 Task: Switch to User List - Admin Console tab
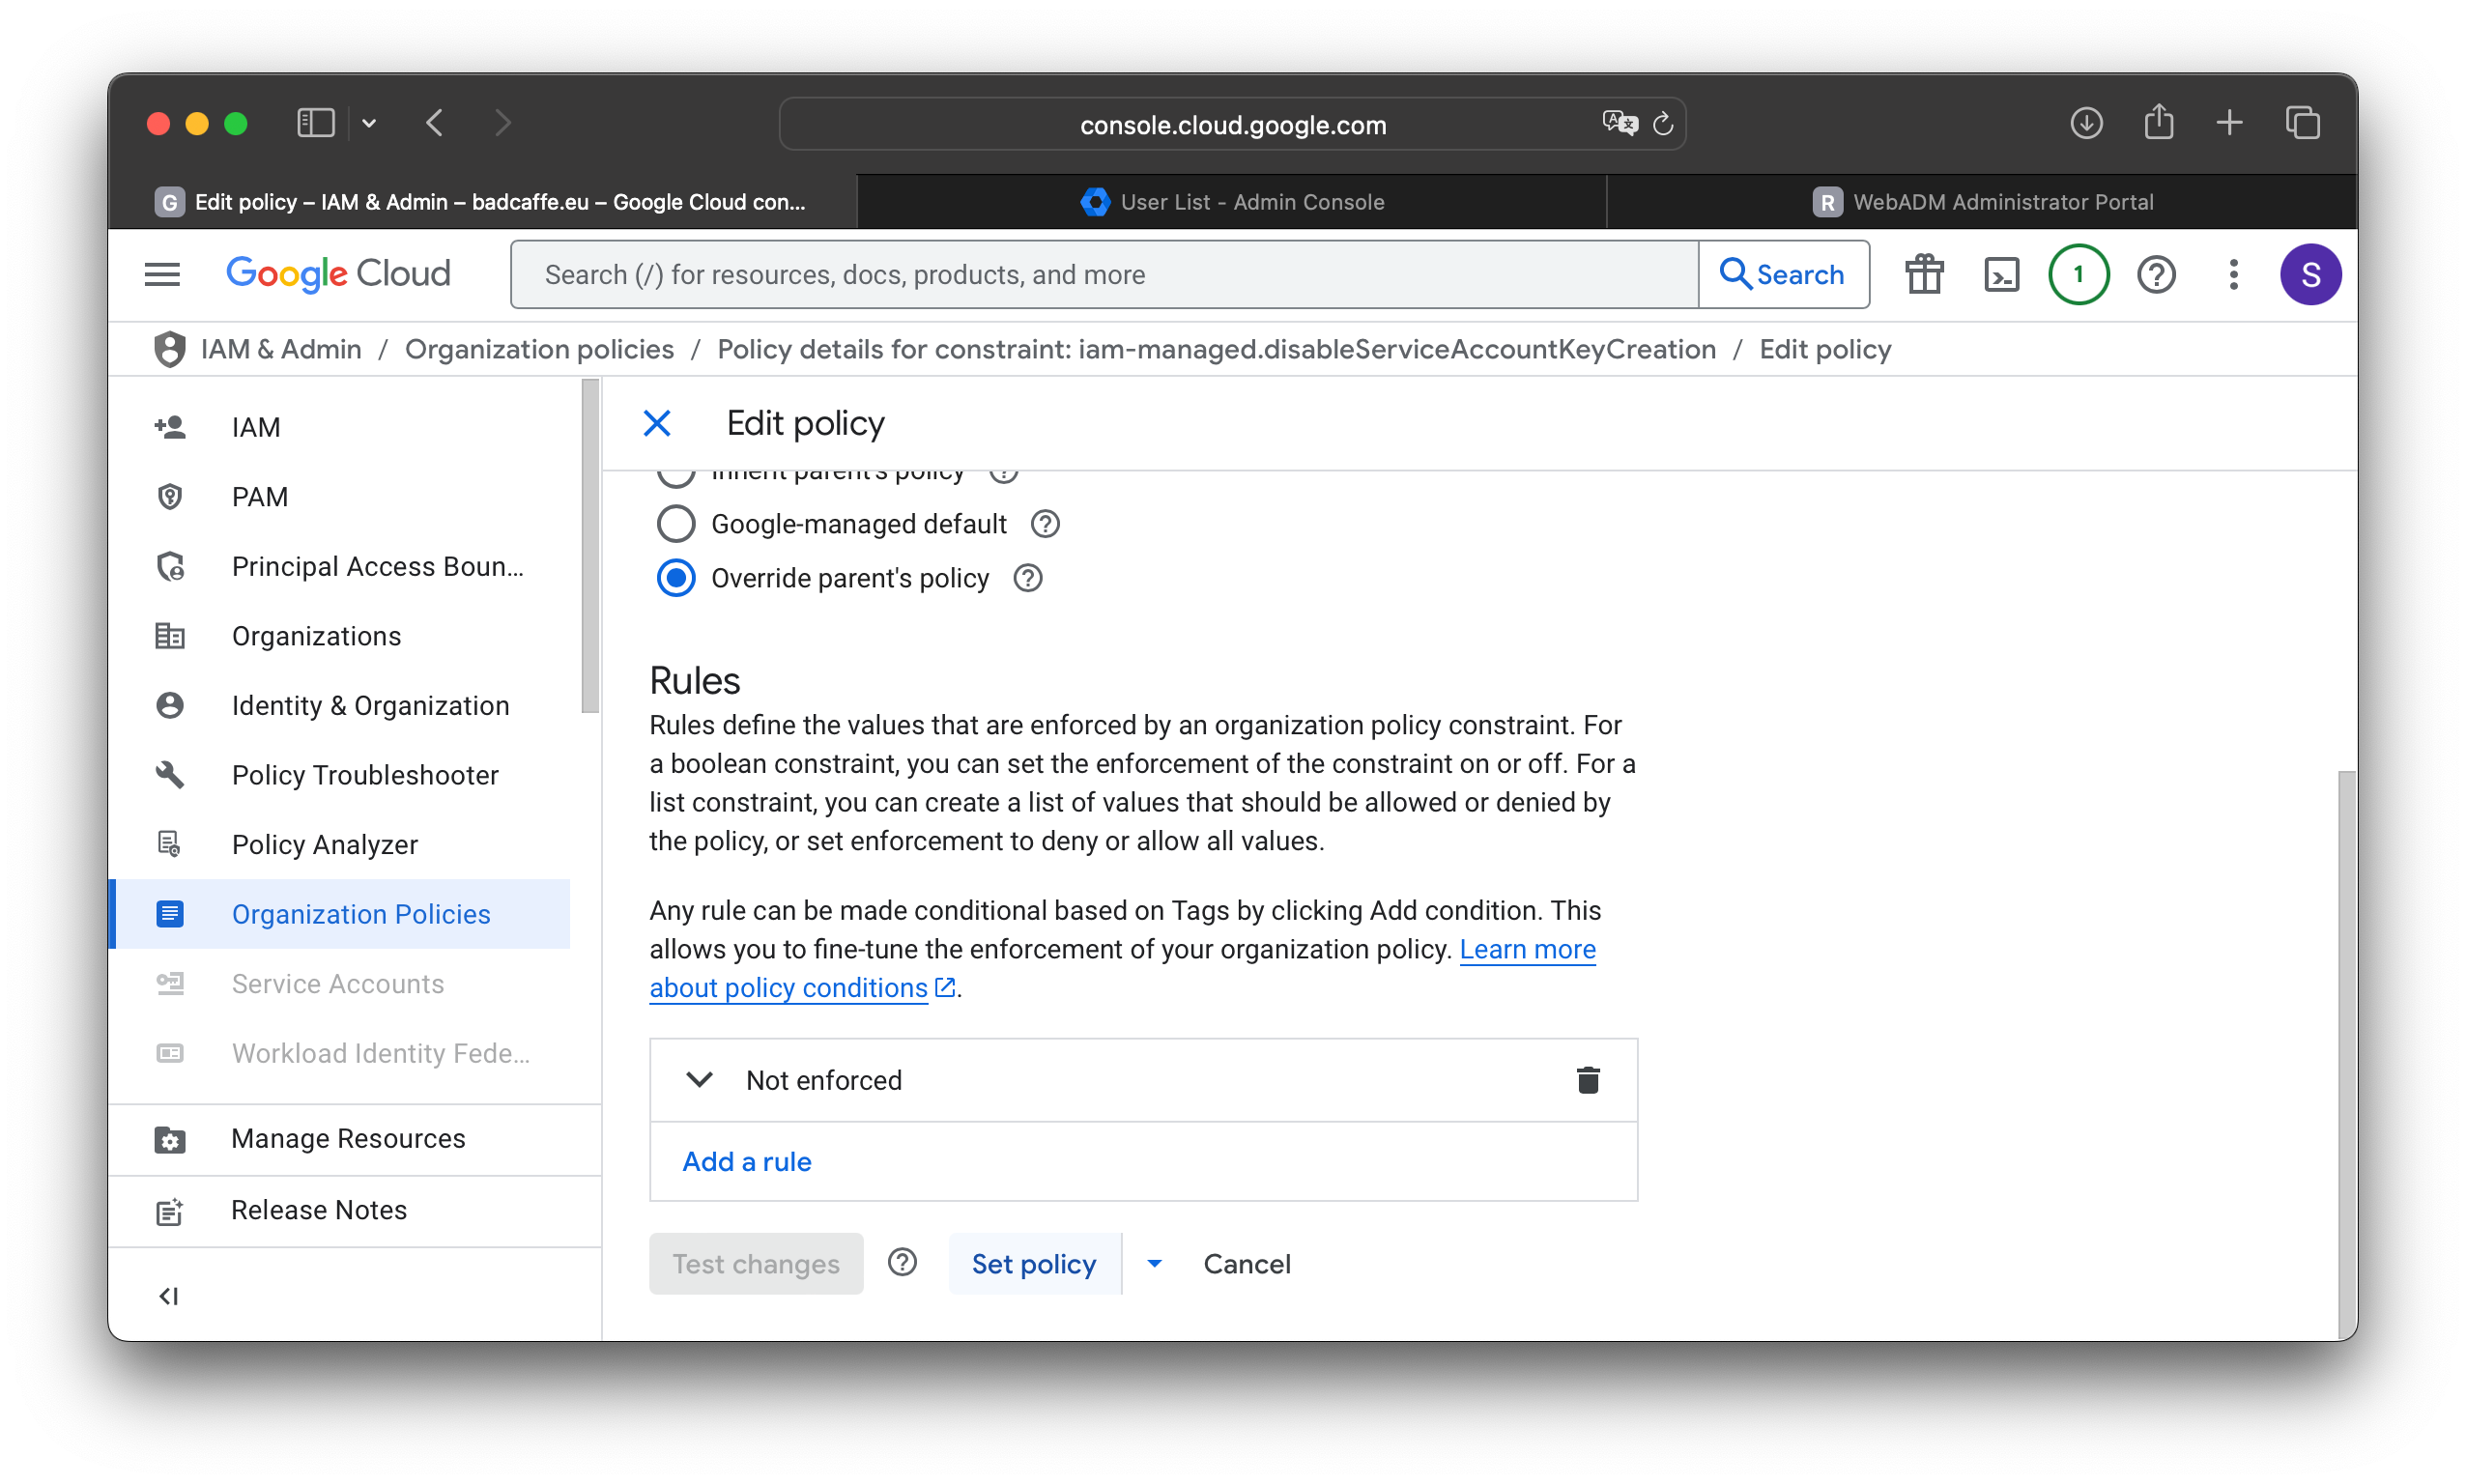point(1232,202)
